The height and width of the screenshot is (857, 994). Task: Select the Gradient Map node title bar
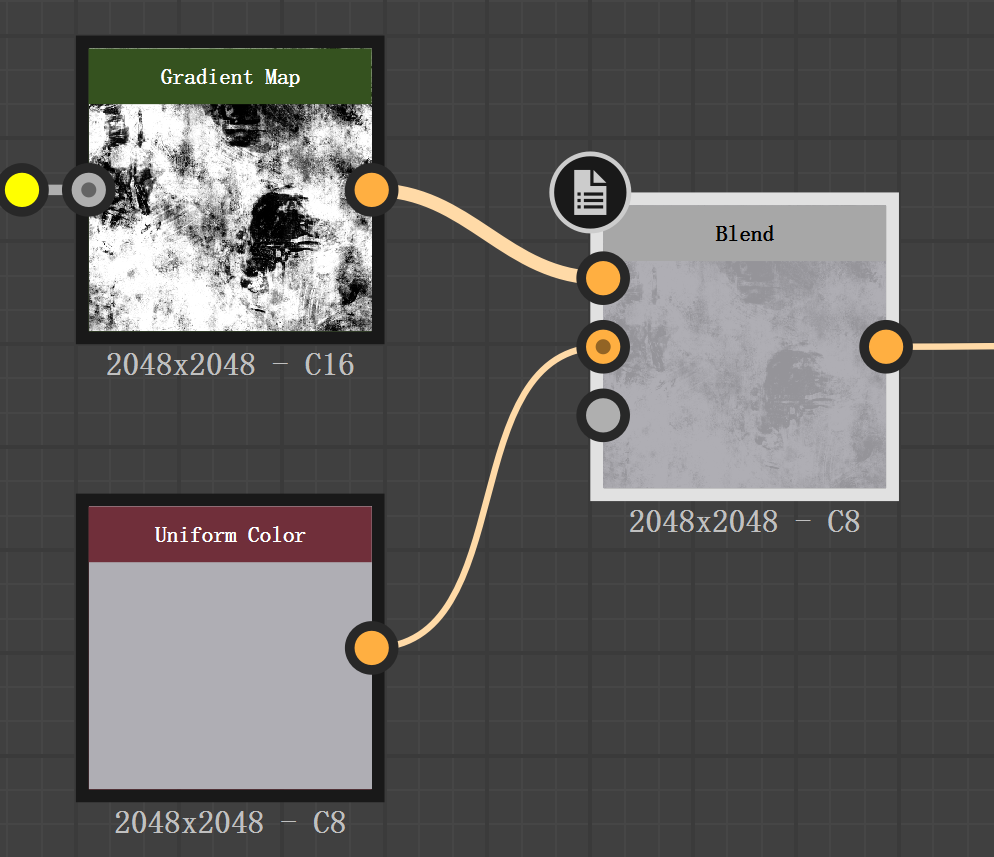230,77
